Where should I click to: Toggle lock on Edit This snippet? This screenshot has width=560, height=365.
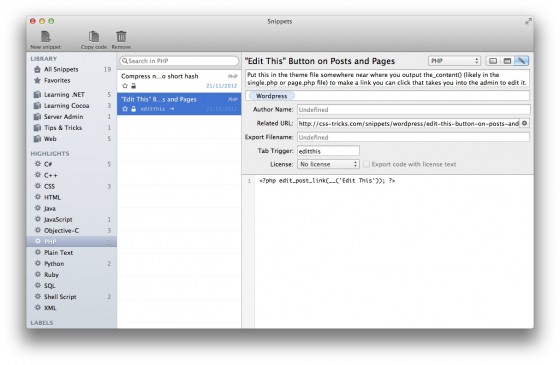(x=134, y=109)
